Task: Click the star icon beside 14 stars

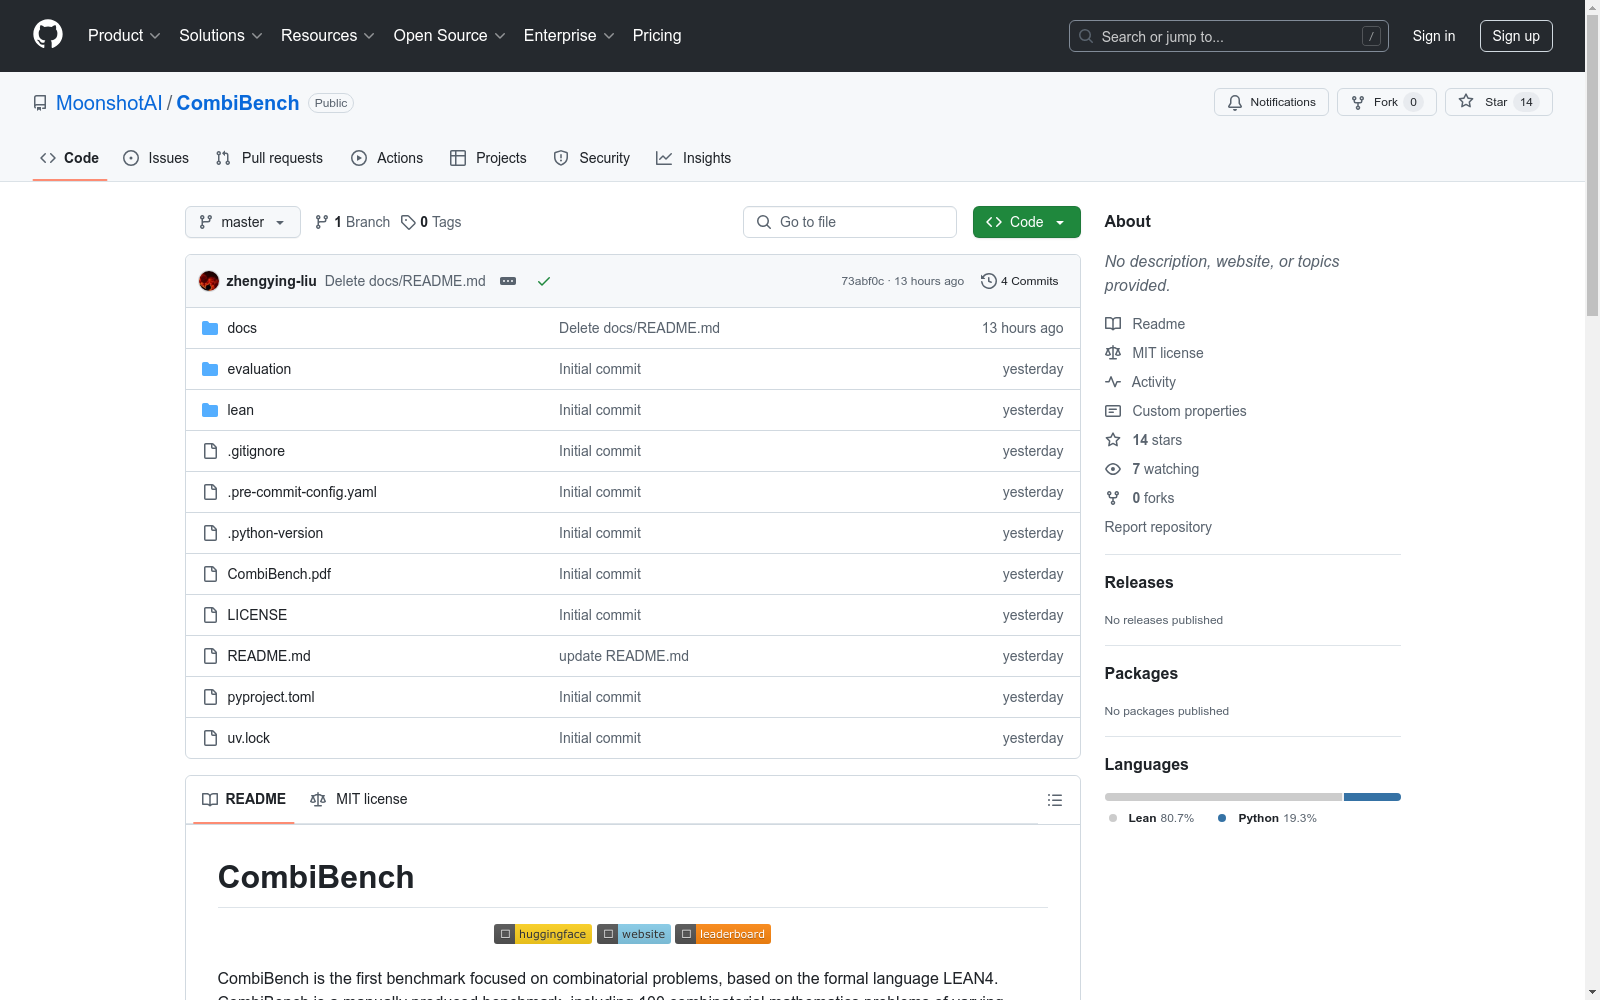Action: 1113,440
